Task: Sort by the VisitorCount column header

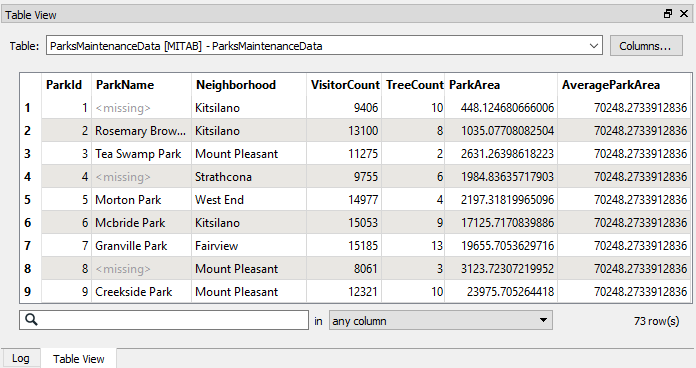Action: click(344, 85)
